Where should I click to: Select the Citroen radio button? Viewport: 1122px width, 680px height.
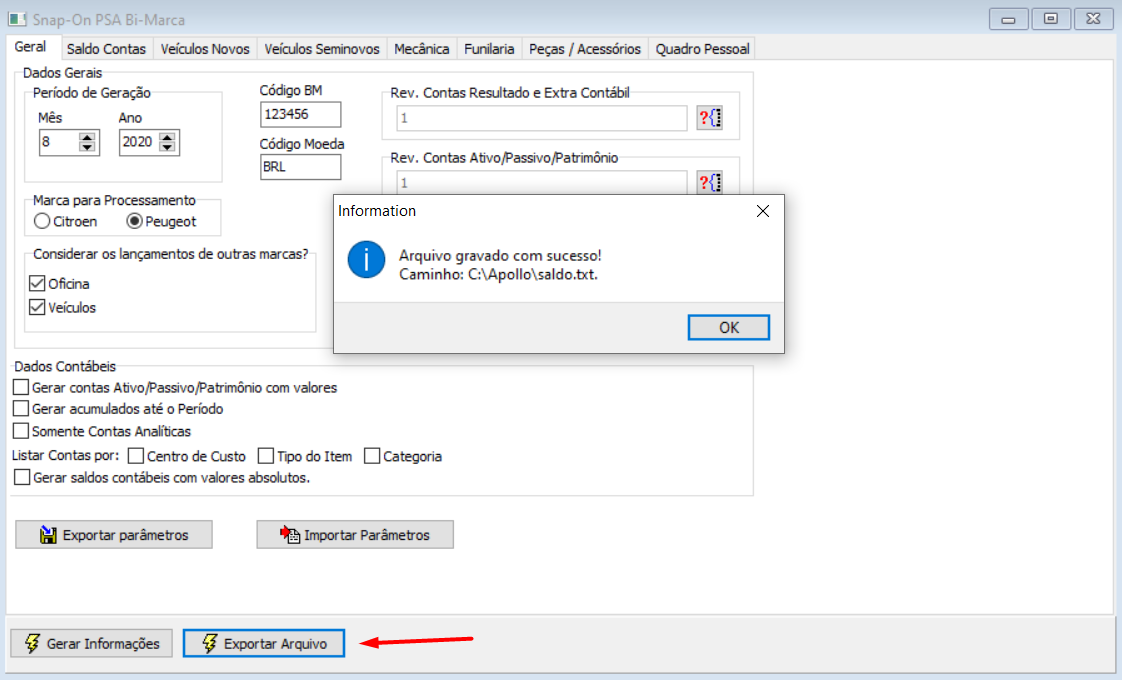(x=42, y=221)
